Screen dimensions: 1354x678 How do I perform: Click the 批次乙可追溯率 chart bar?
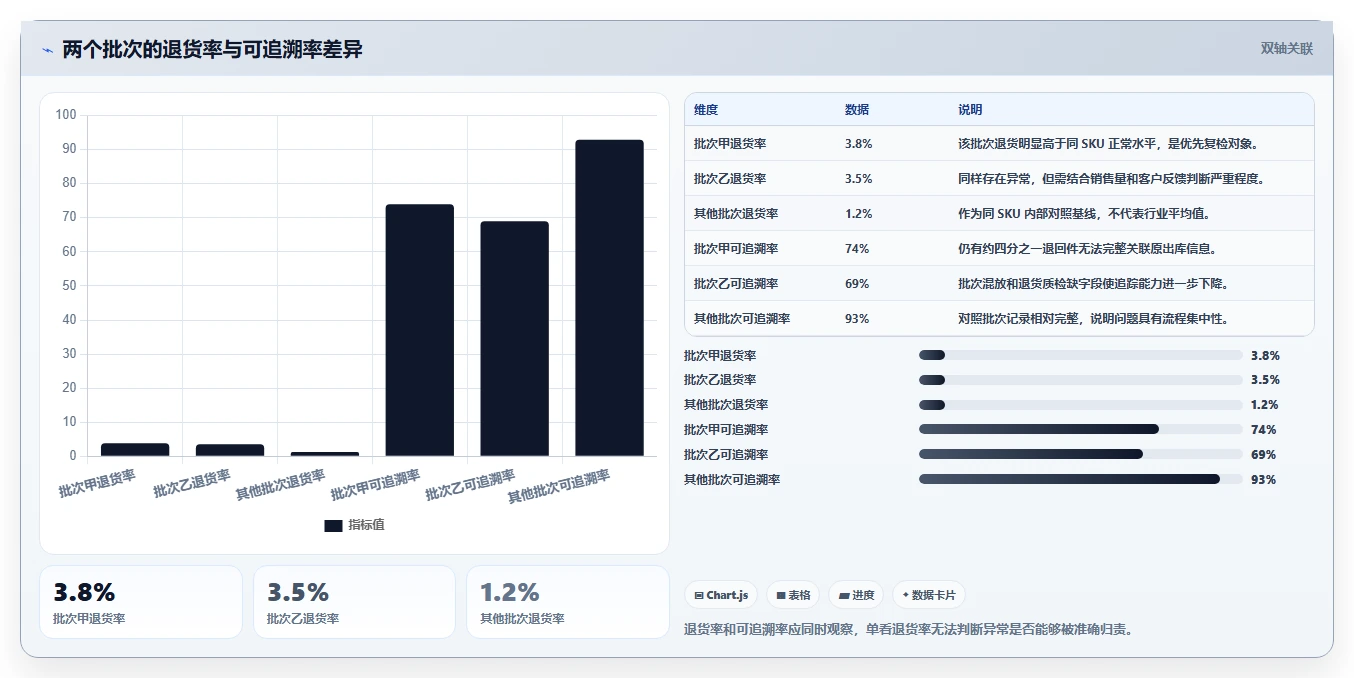point(514,339)
